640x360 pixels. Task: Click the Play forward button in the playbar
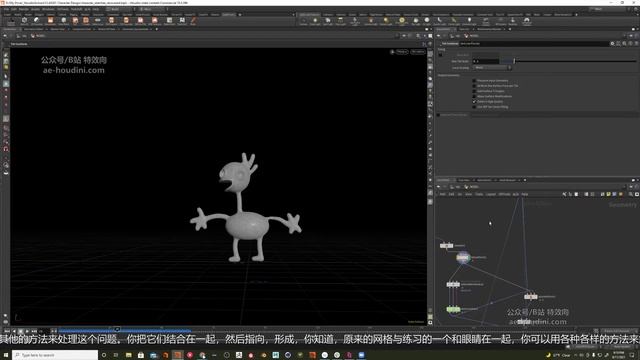(x=27, y=331)
